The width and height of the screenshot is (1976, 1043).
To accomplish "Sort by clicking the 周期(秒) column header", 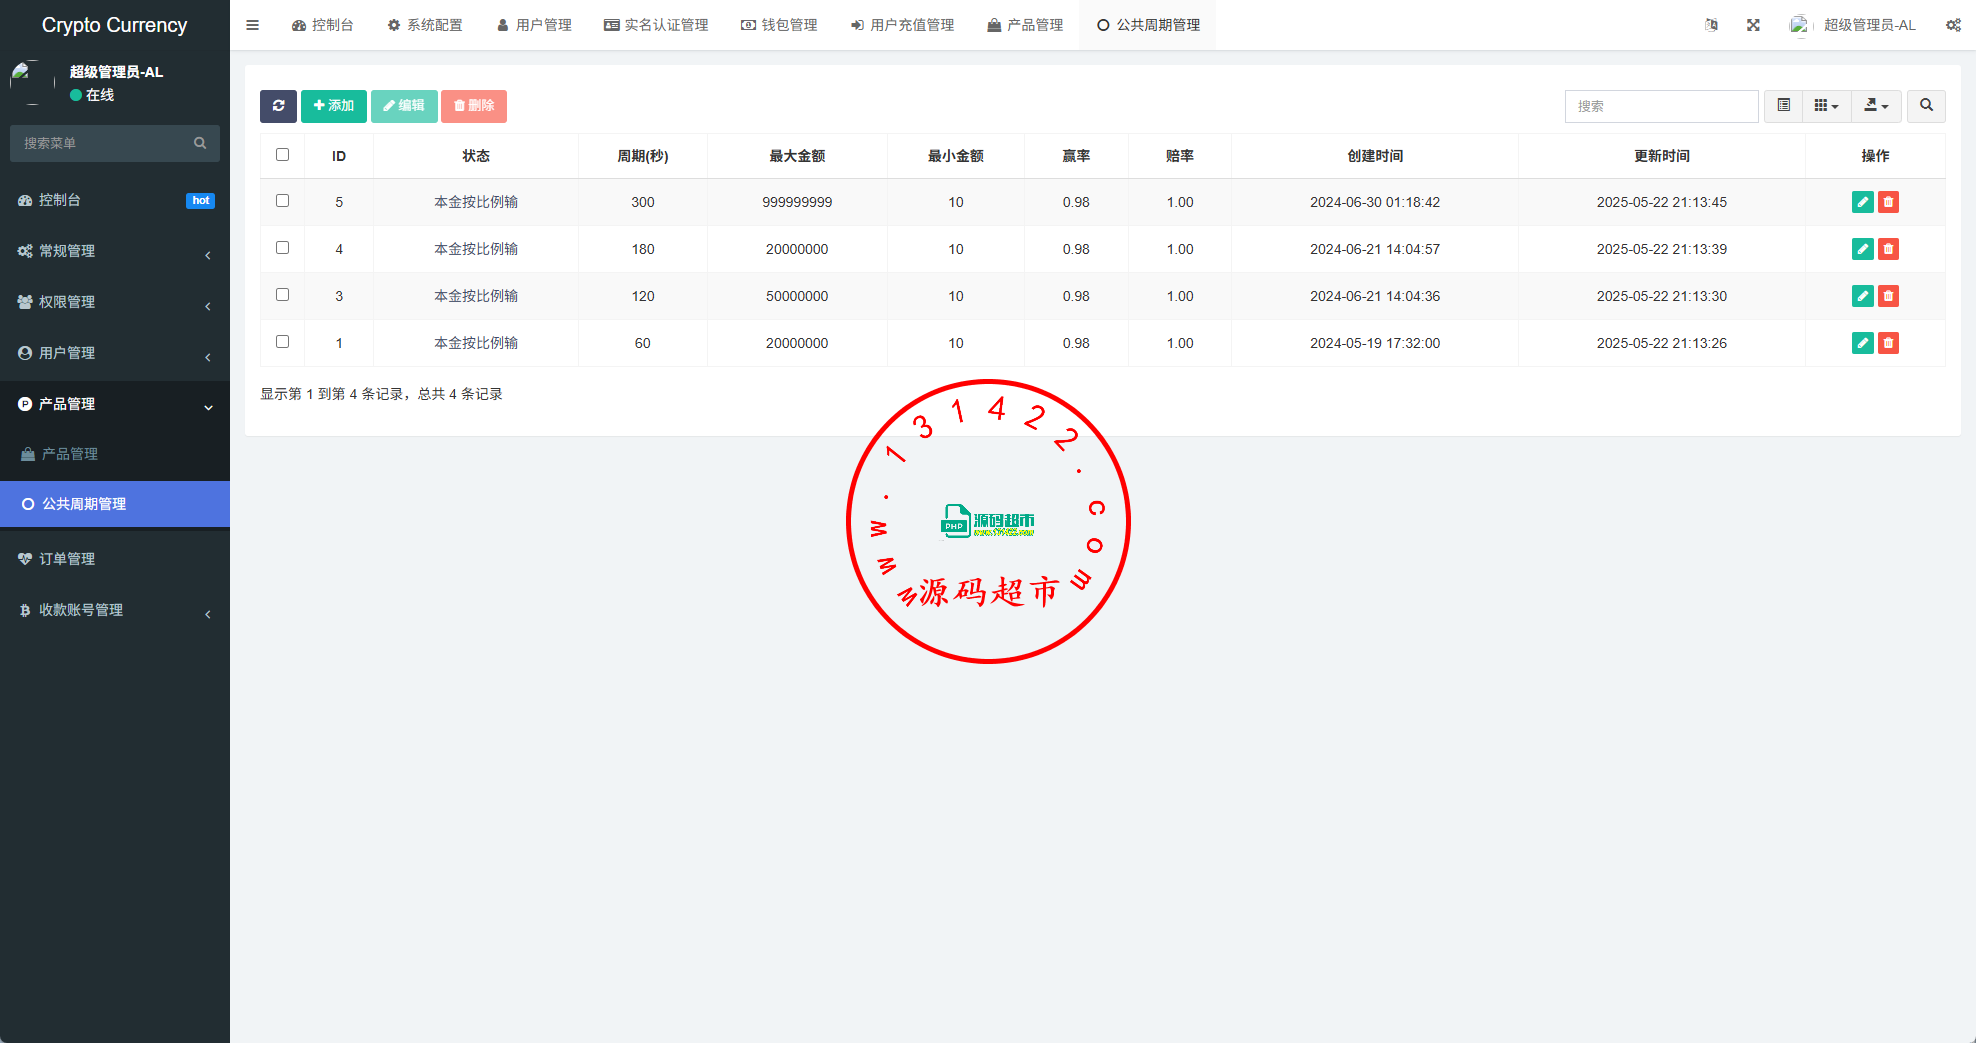I will point(642,156).
